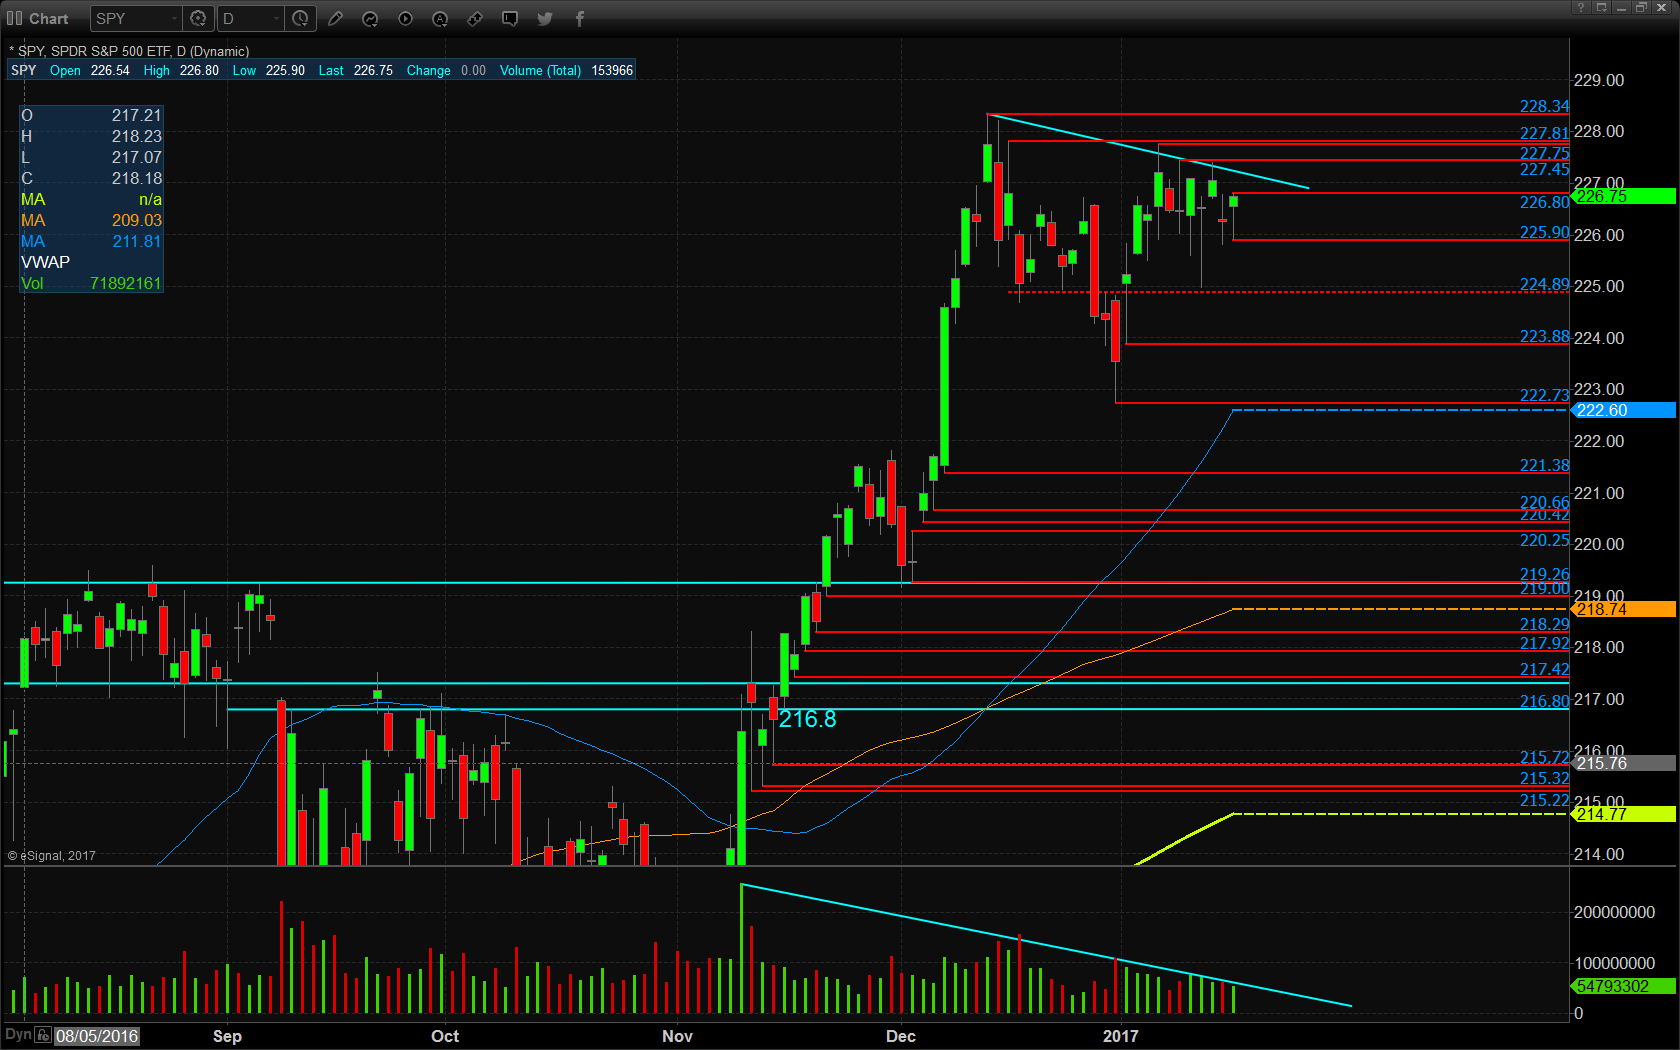Click the 200000000 volume axis label

[x=1614, y=912]
